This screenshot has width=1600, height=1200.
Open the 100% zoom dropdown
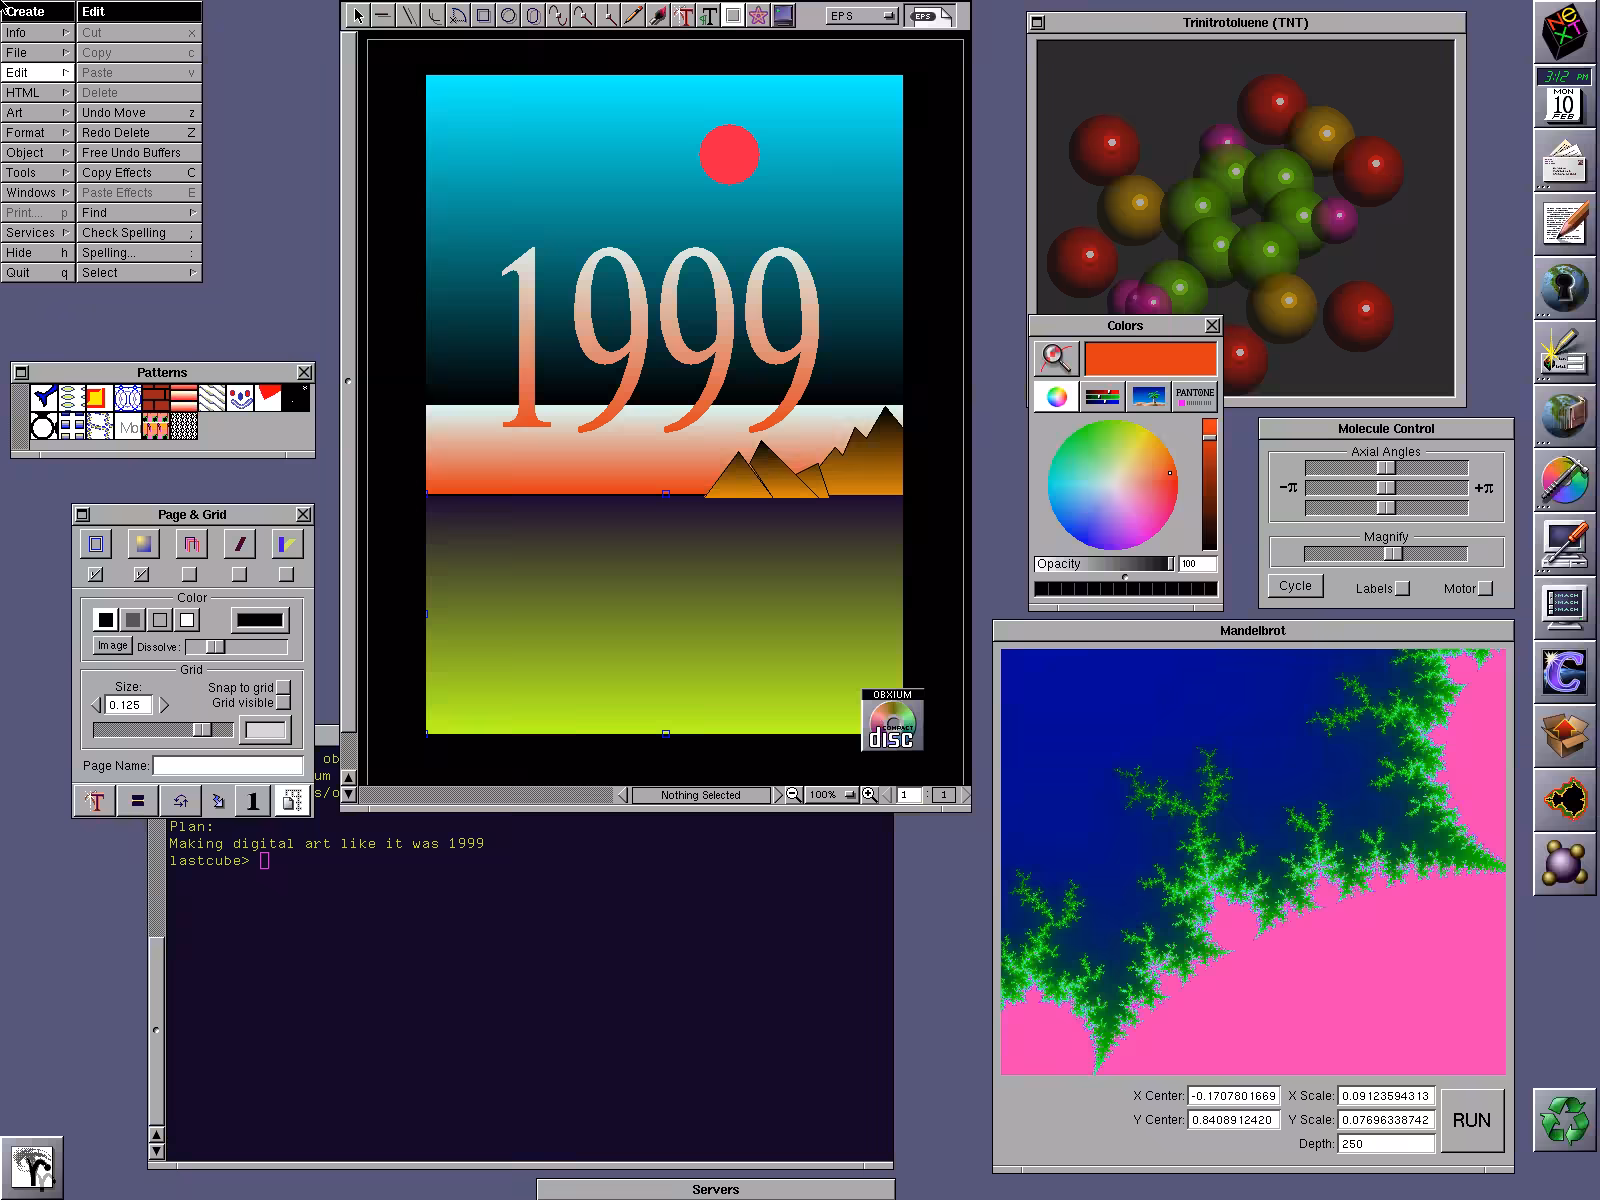831,795
